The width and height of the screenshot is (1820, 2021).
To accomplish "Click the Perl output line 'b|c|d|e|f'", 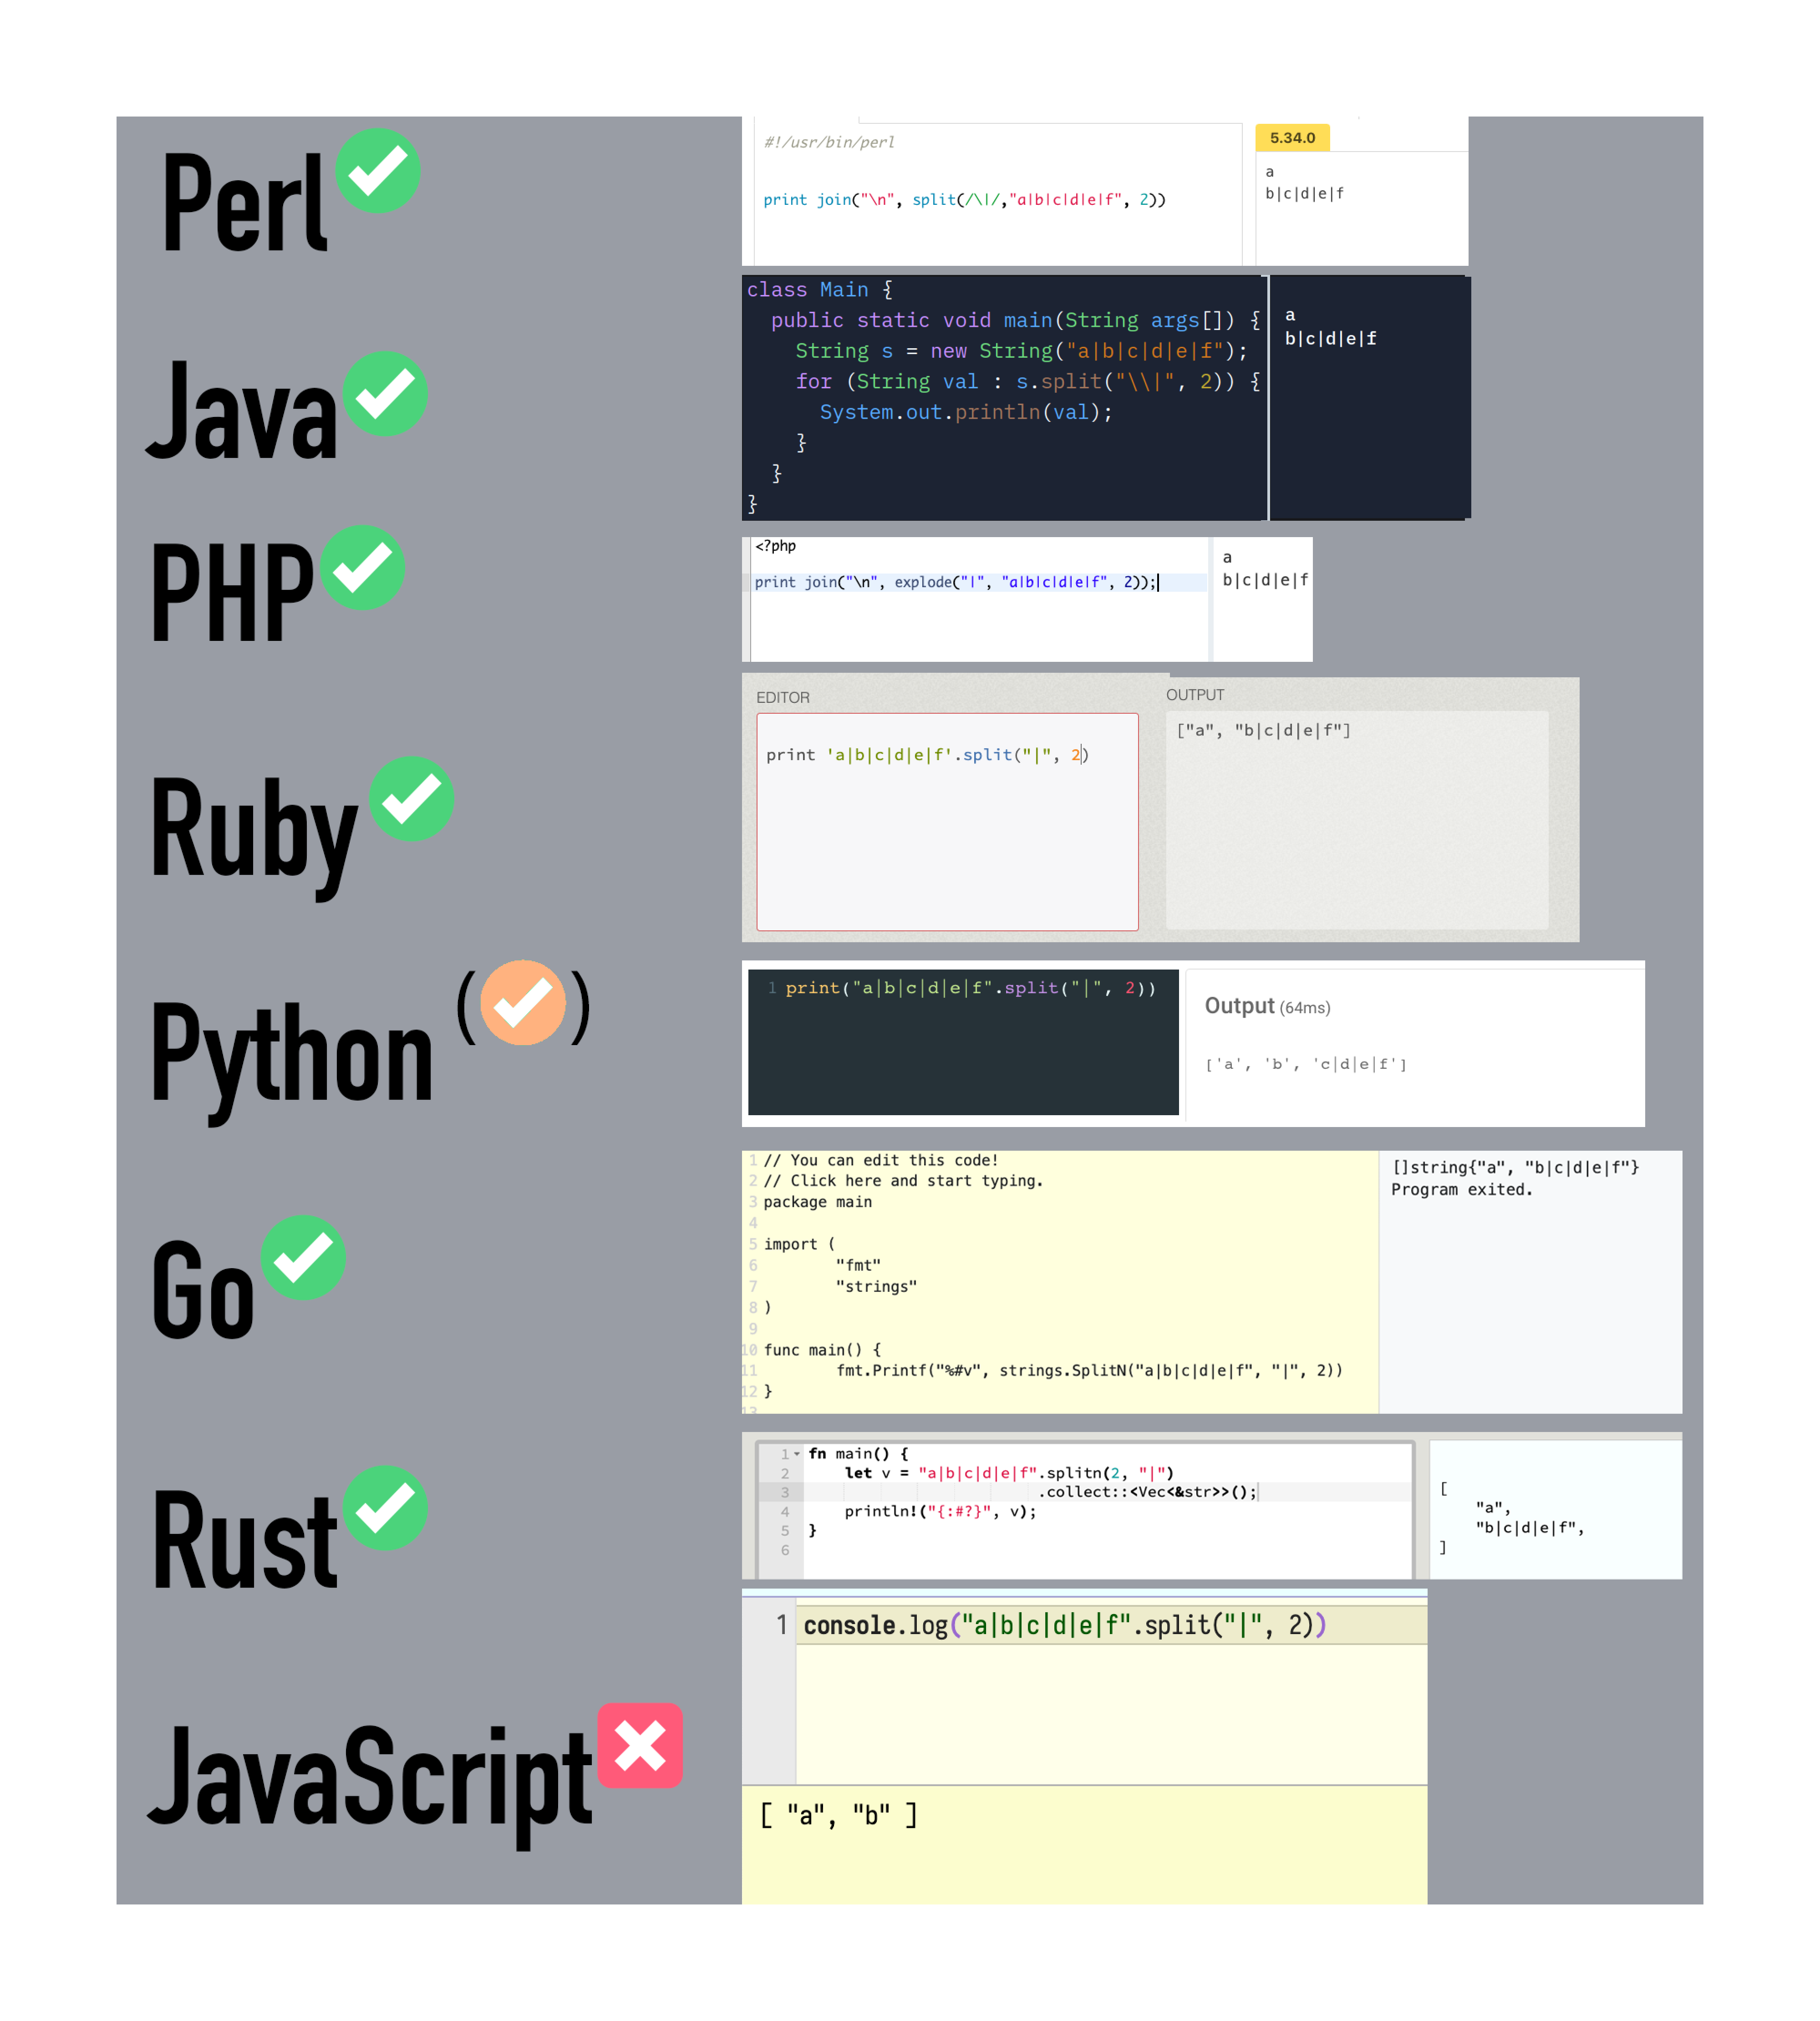I will (x=1304, y=193).
